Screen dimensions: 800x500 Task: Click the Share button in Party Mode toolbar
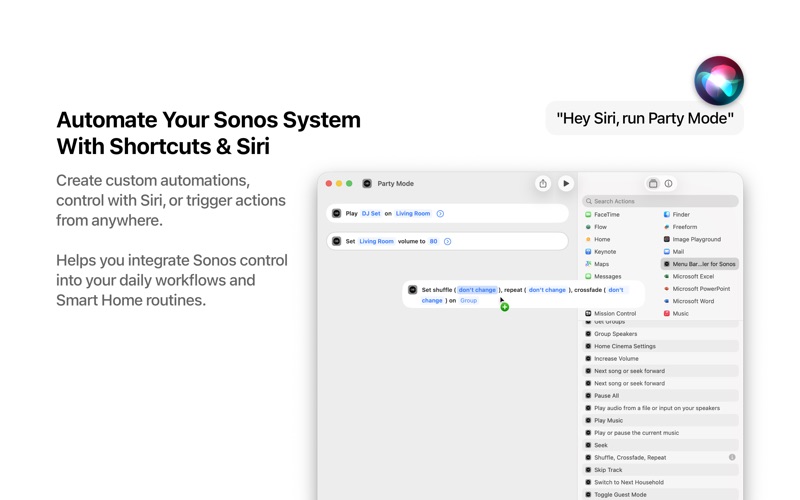point(543,184)
